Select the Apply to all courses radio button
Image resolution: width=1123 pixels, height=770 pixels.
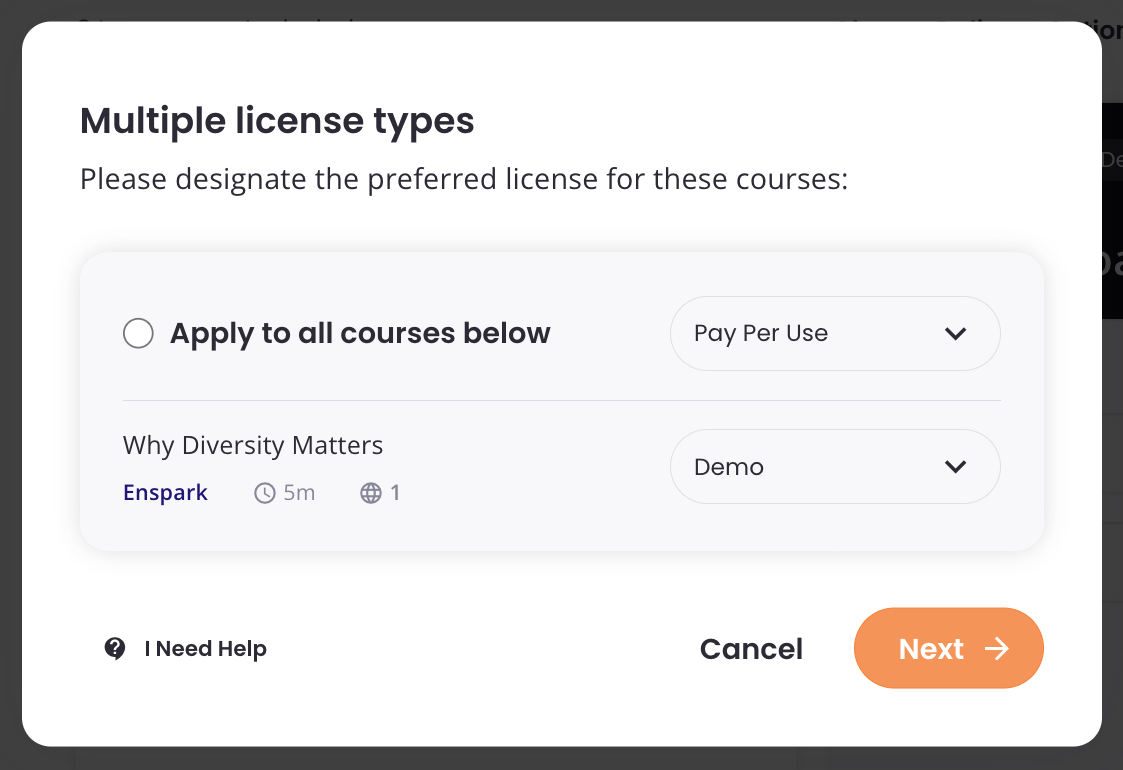[x=138, y=333]
